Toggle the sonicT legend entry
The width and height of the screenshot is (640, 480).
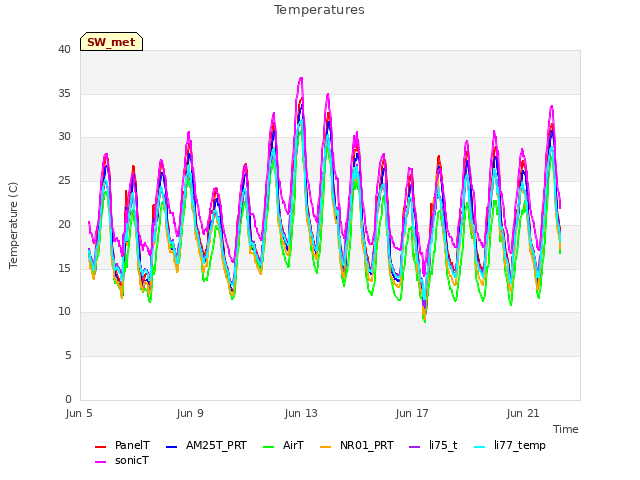(x=122, y=460)
